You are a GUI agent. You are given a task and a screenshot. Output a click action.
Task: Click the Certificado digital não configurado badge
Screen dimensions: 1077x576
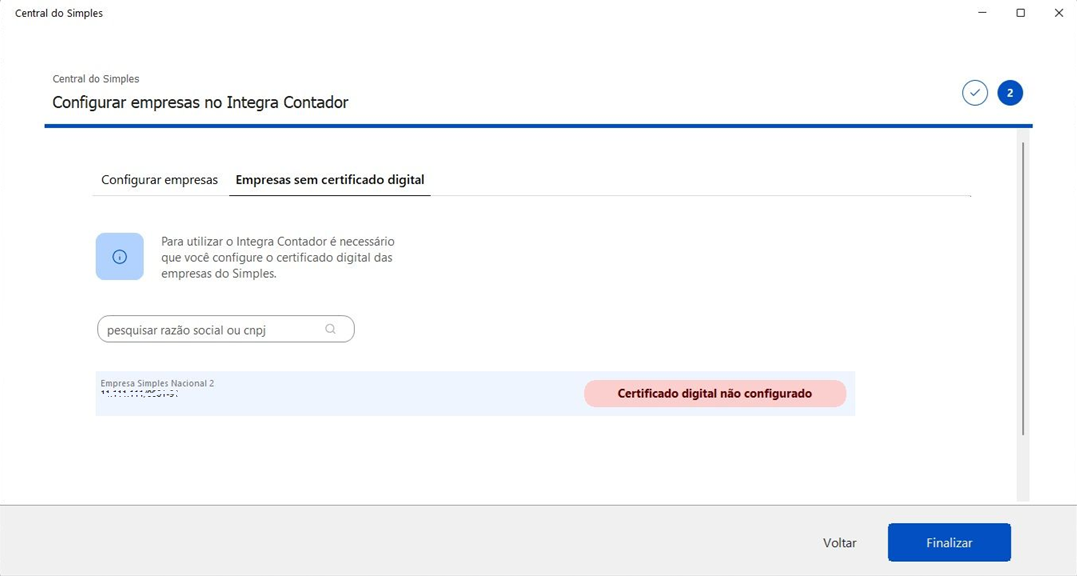[715, 393]
